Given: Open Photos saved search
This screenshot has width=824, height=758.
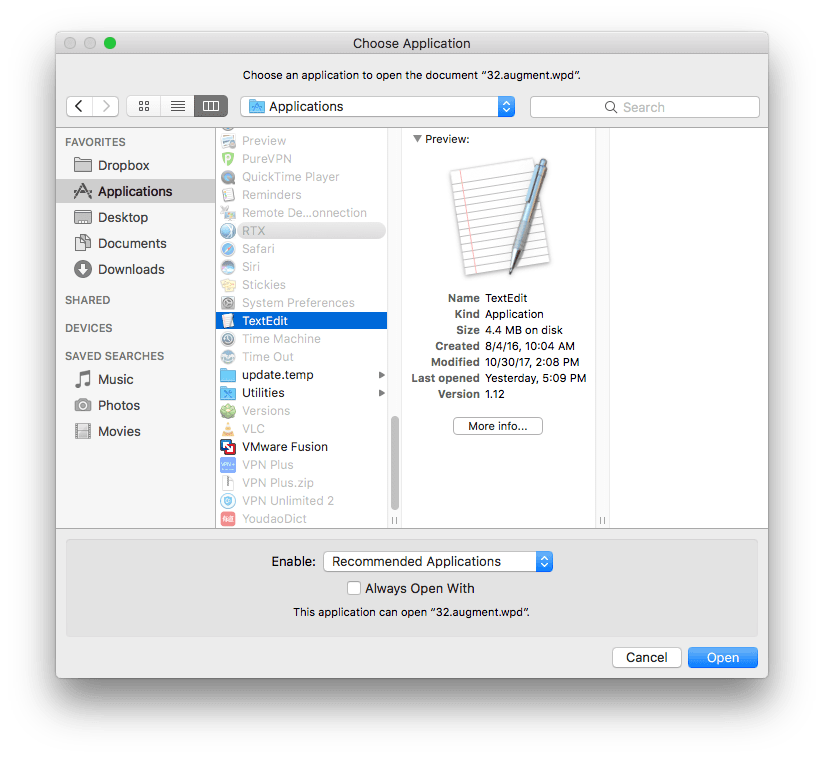Looking at the screenshot, I should 136,405.
